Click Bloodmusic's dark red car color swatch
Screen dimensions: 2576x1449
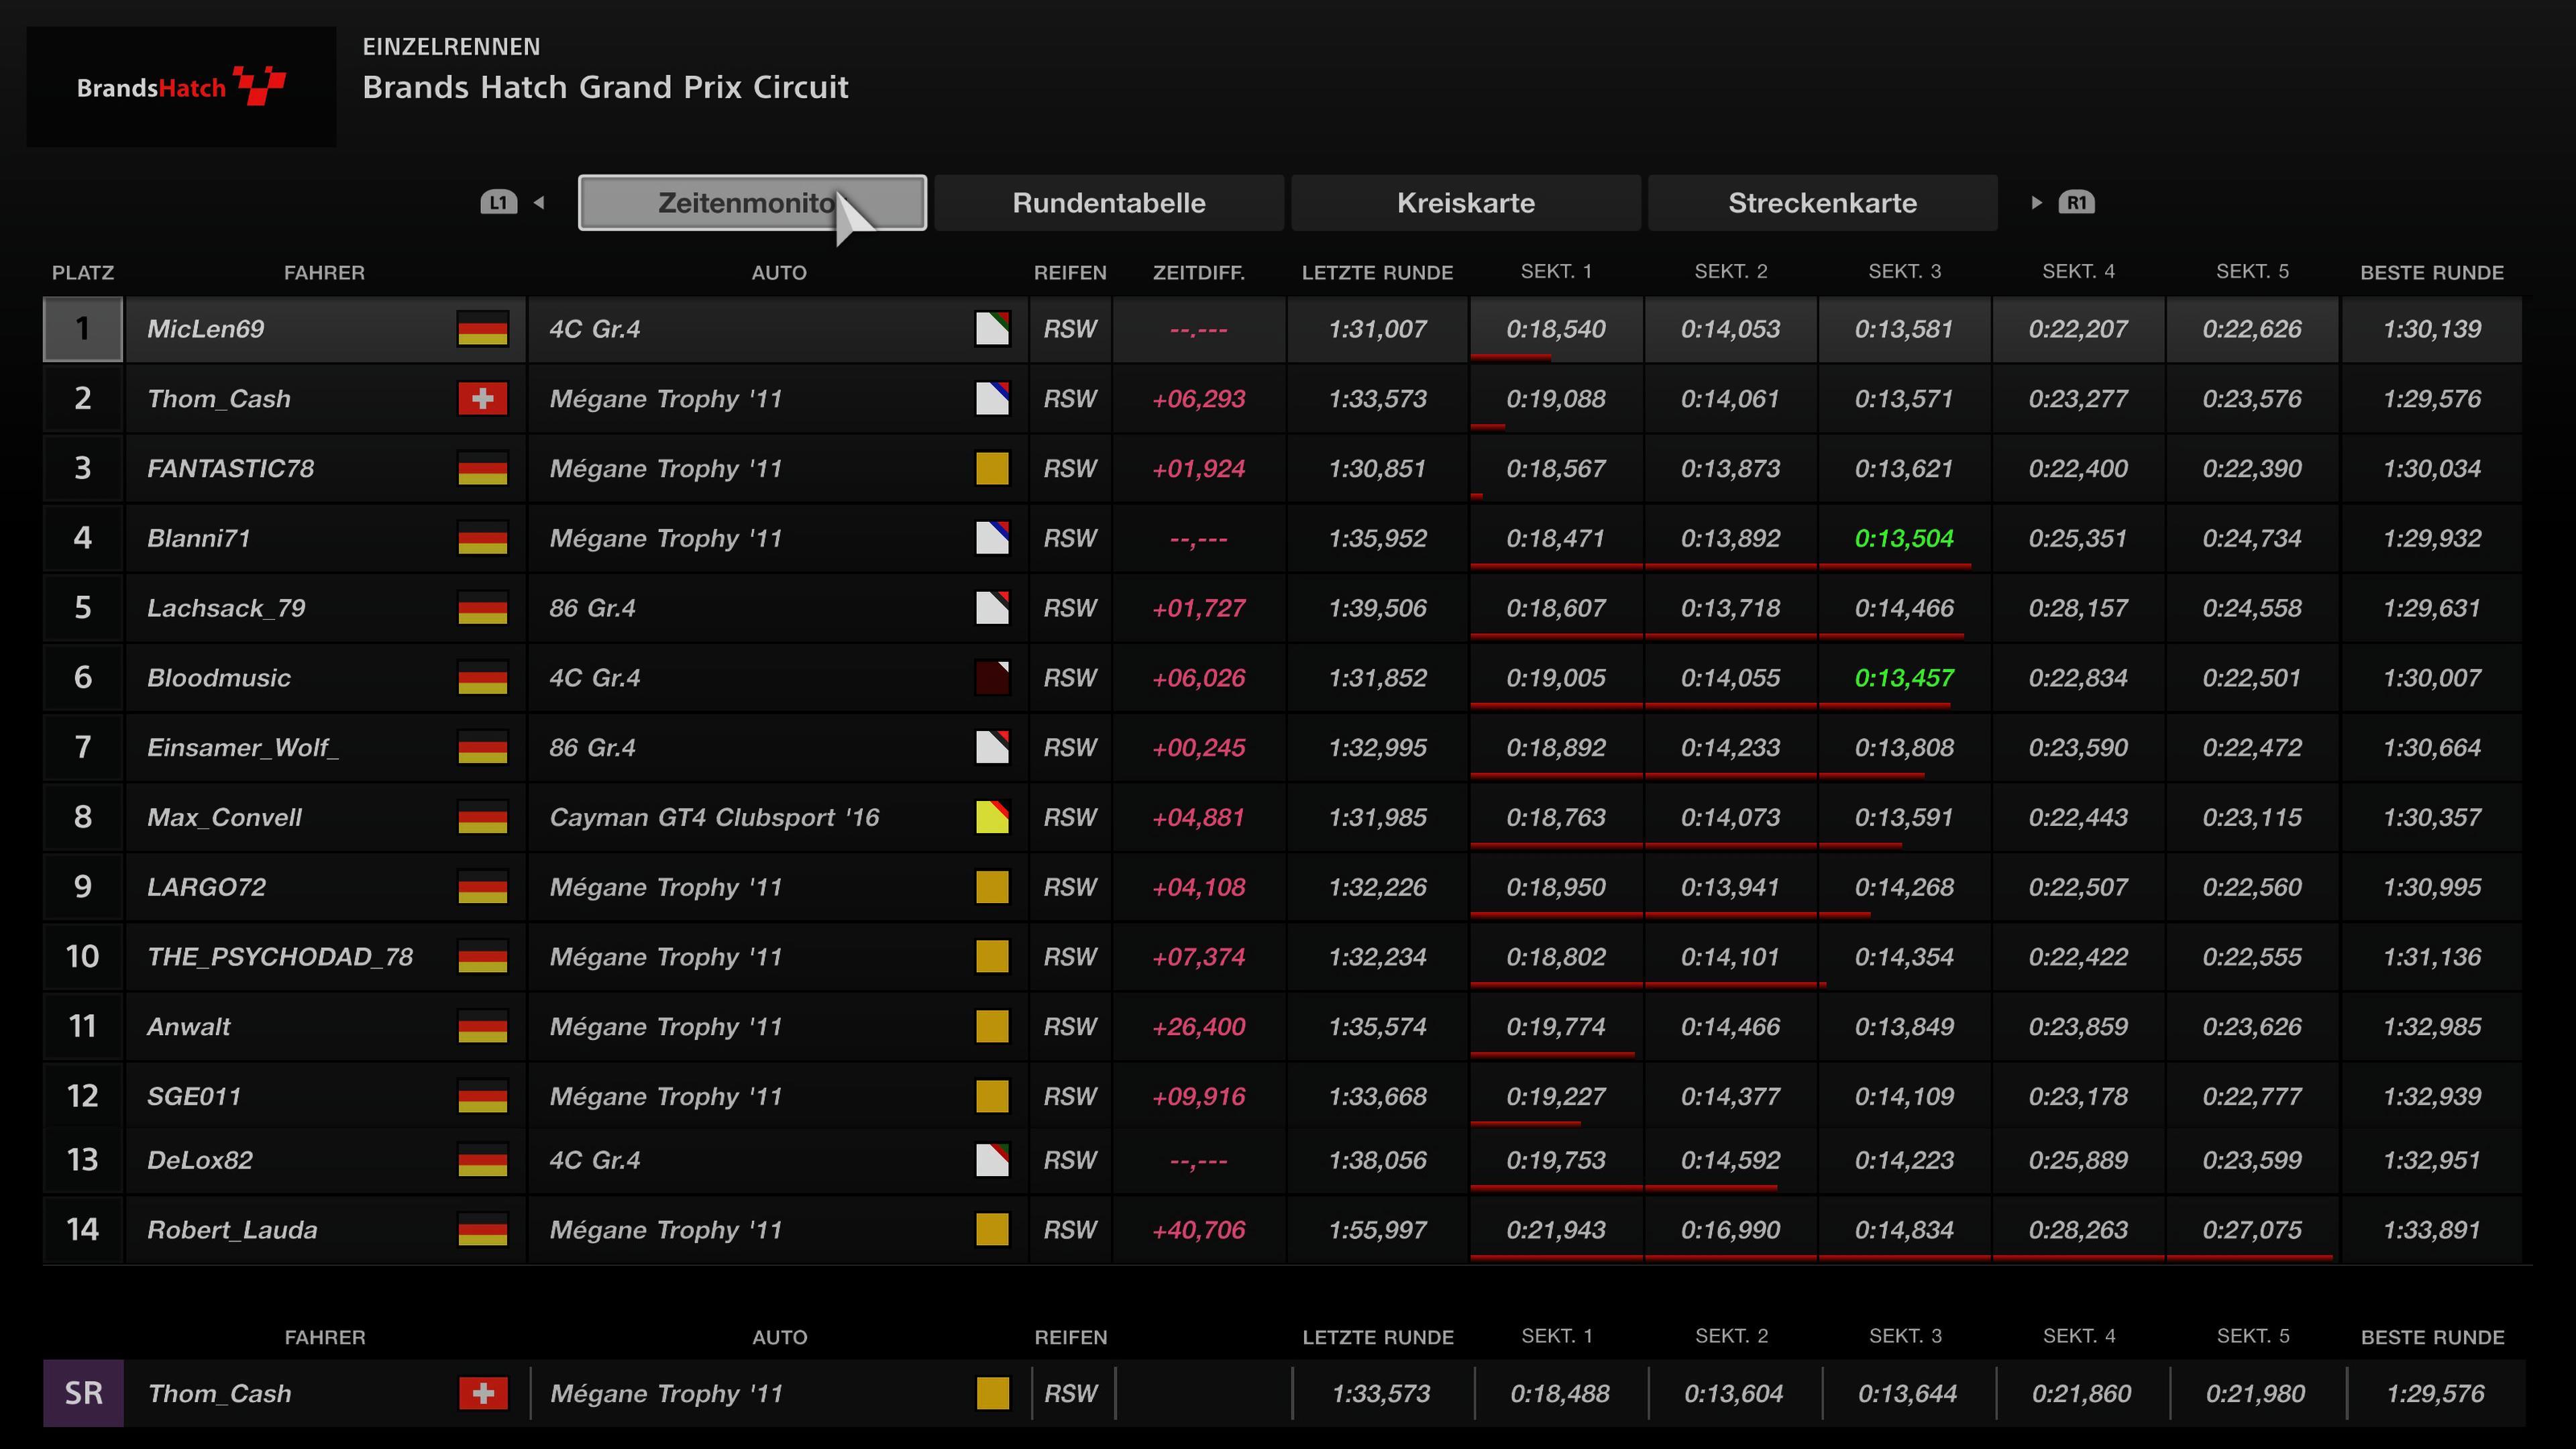click(x=992, y=678)
